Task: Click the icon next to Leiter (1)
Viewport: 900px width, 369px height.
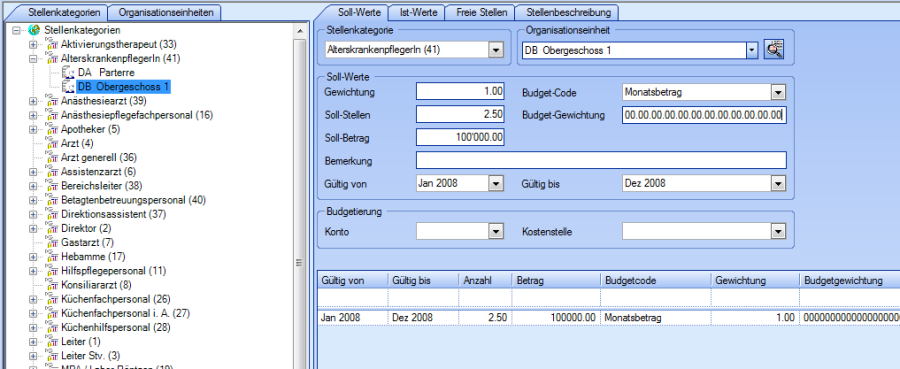Action: (x=52, y=342)
